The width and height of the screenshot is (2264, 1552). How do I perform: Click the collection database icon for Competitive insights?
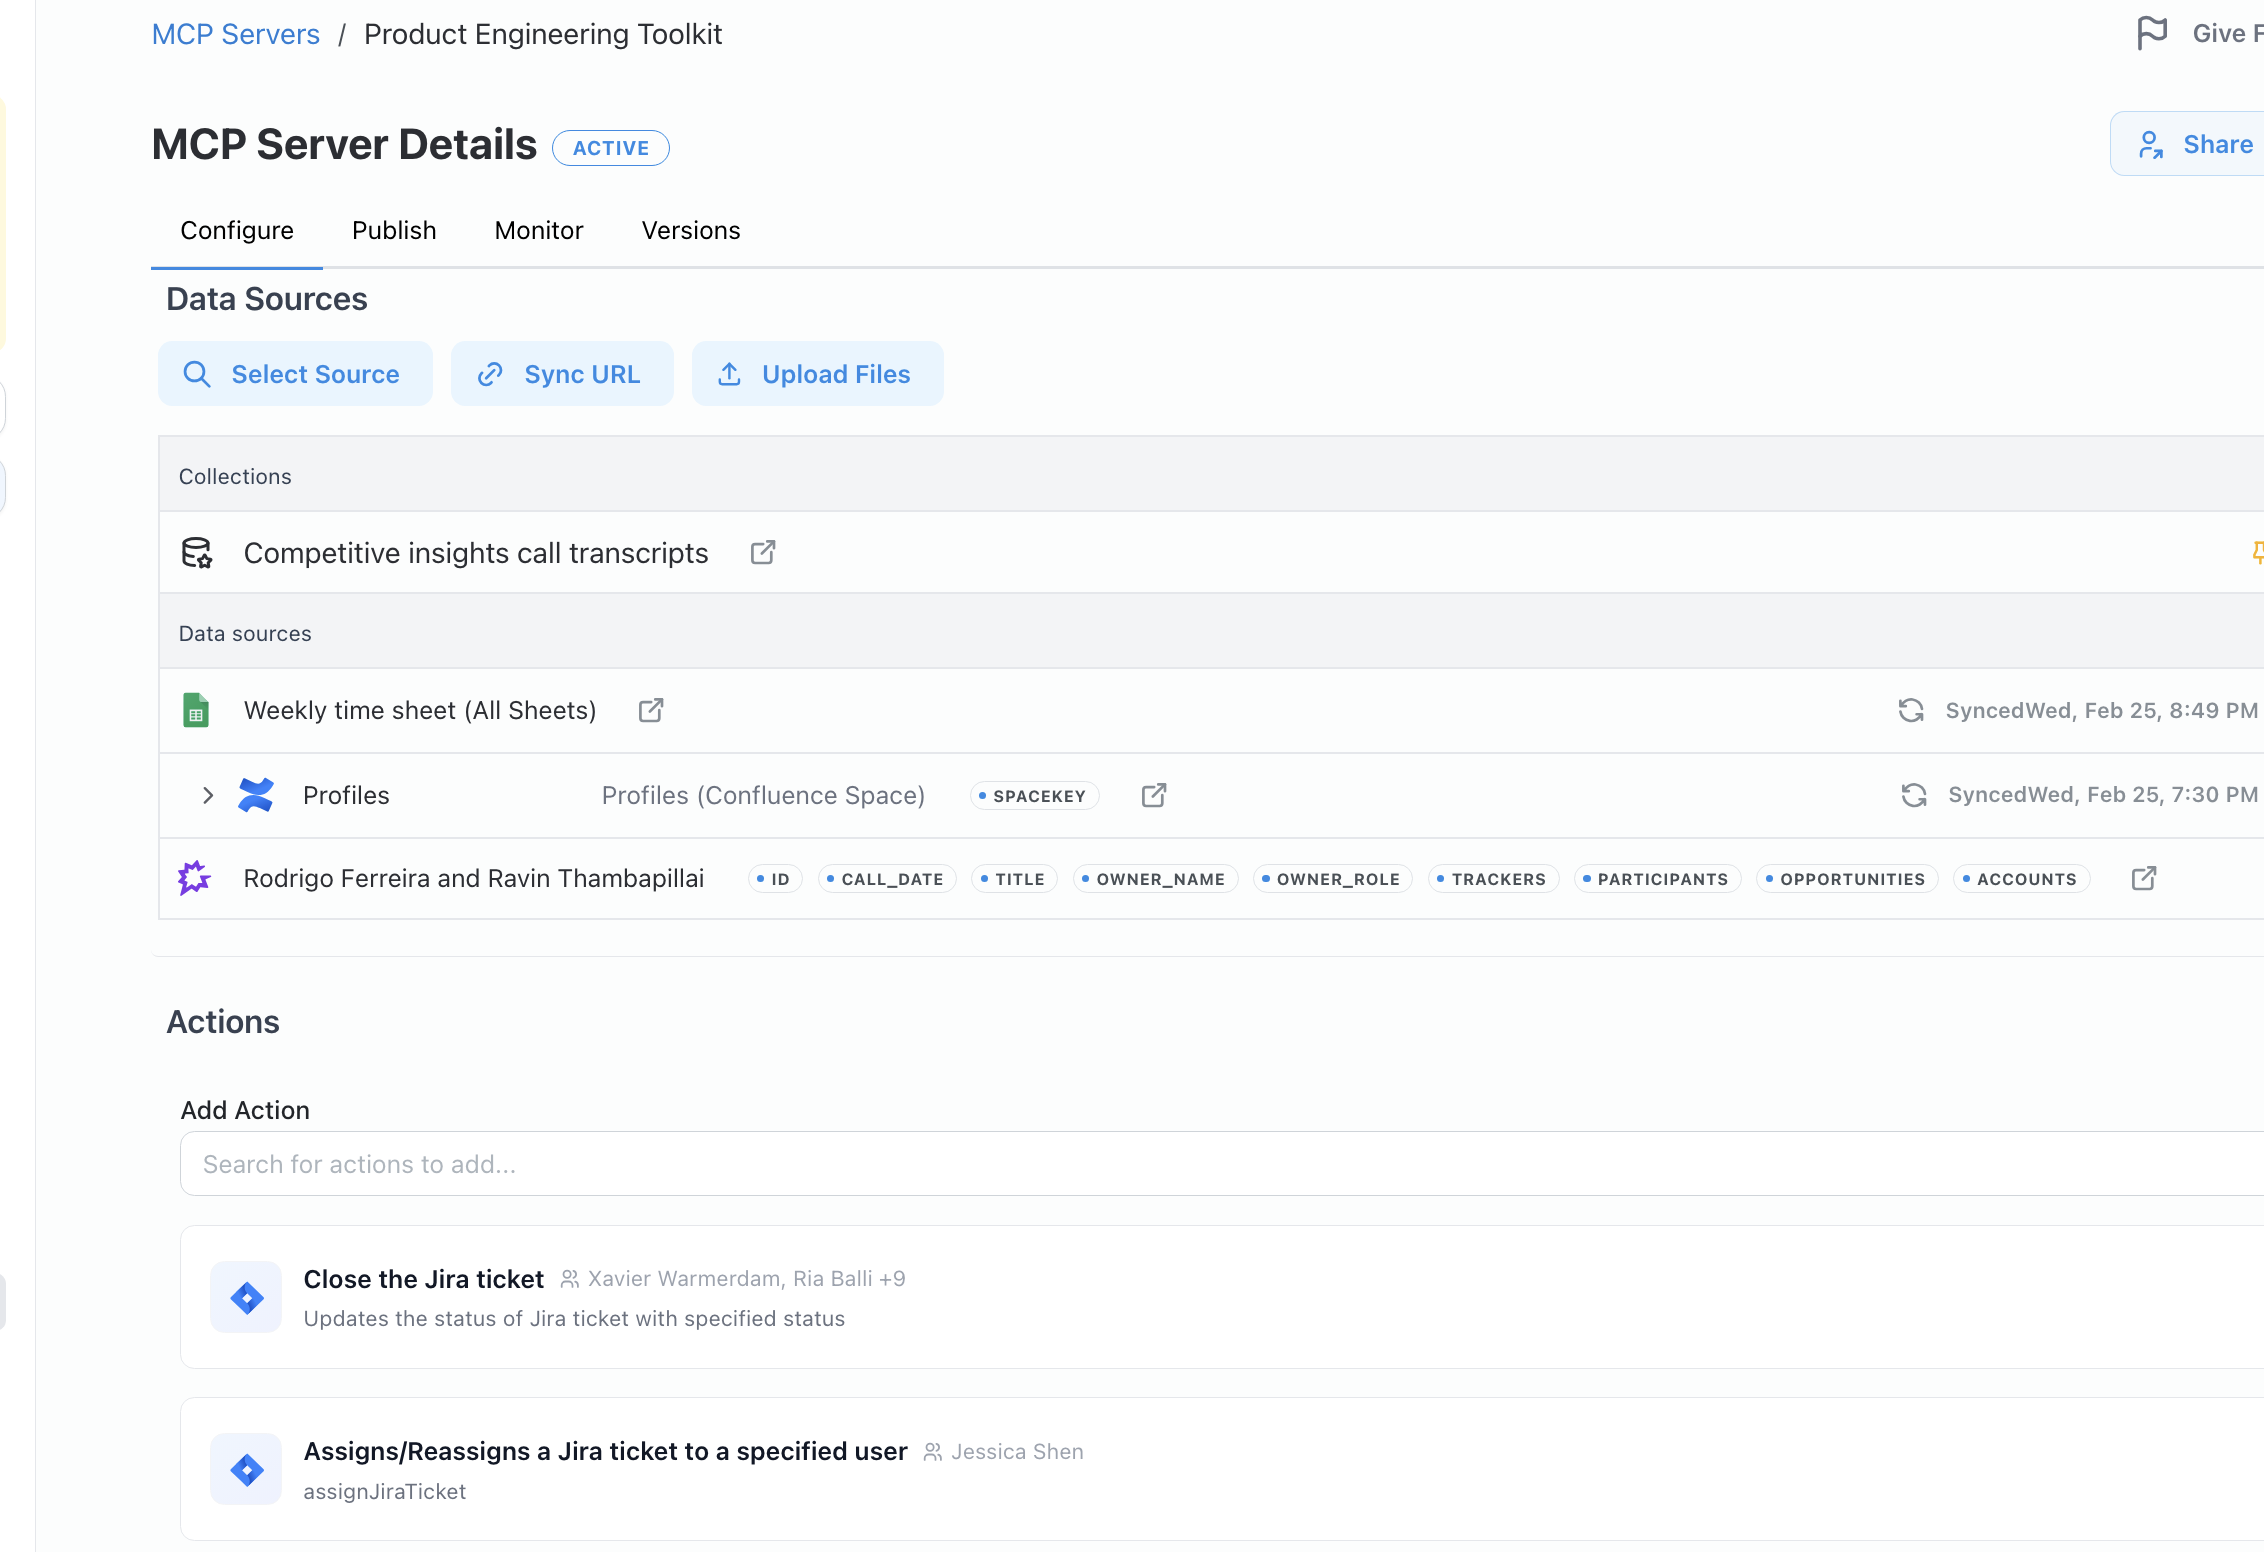pos(196,552)
